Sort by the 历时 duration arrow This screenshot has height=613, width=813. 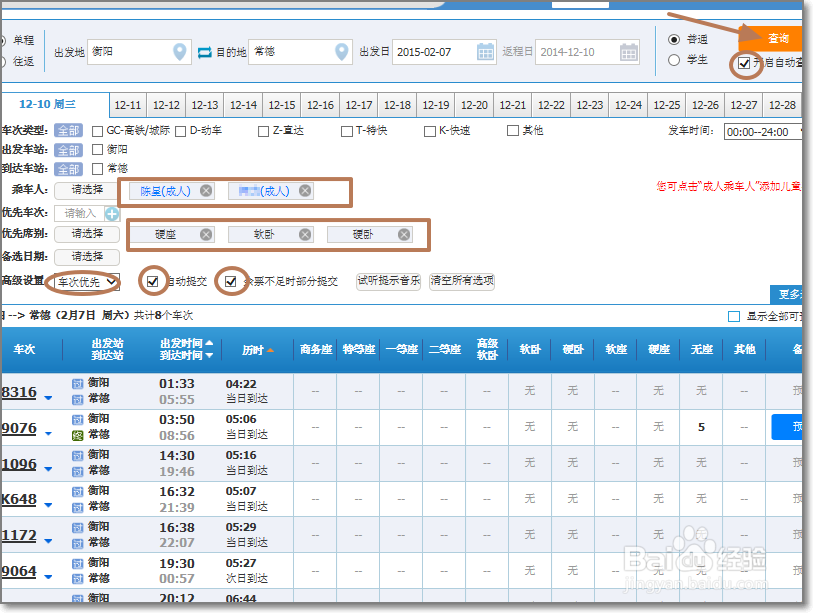[x=270, y=351]
